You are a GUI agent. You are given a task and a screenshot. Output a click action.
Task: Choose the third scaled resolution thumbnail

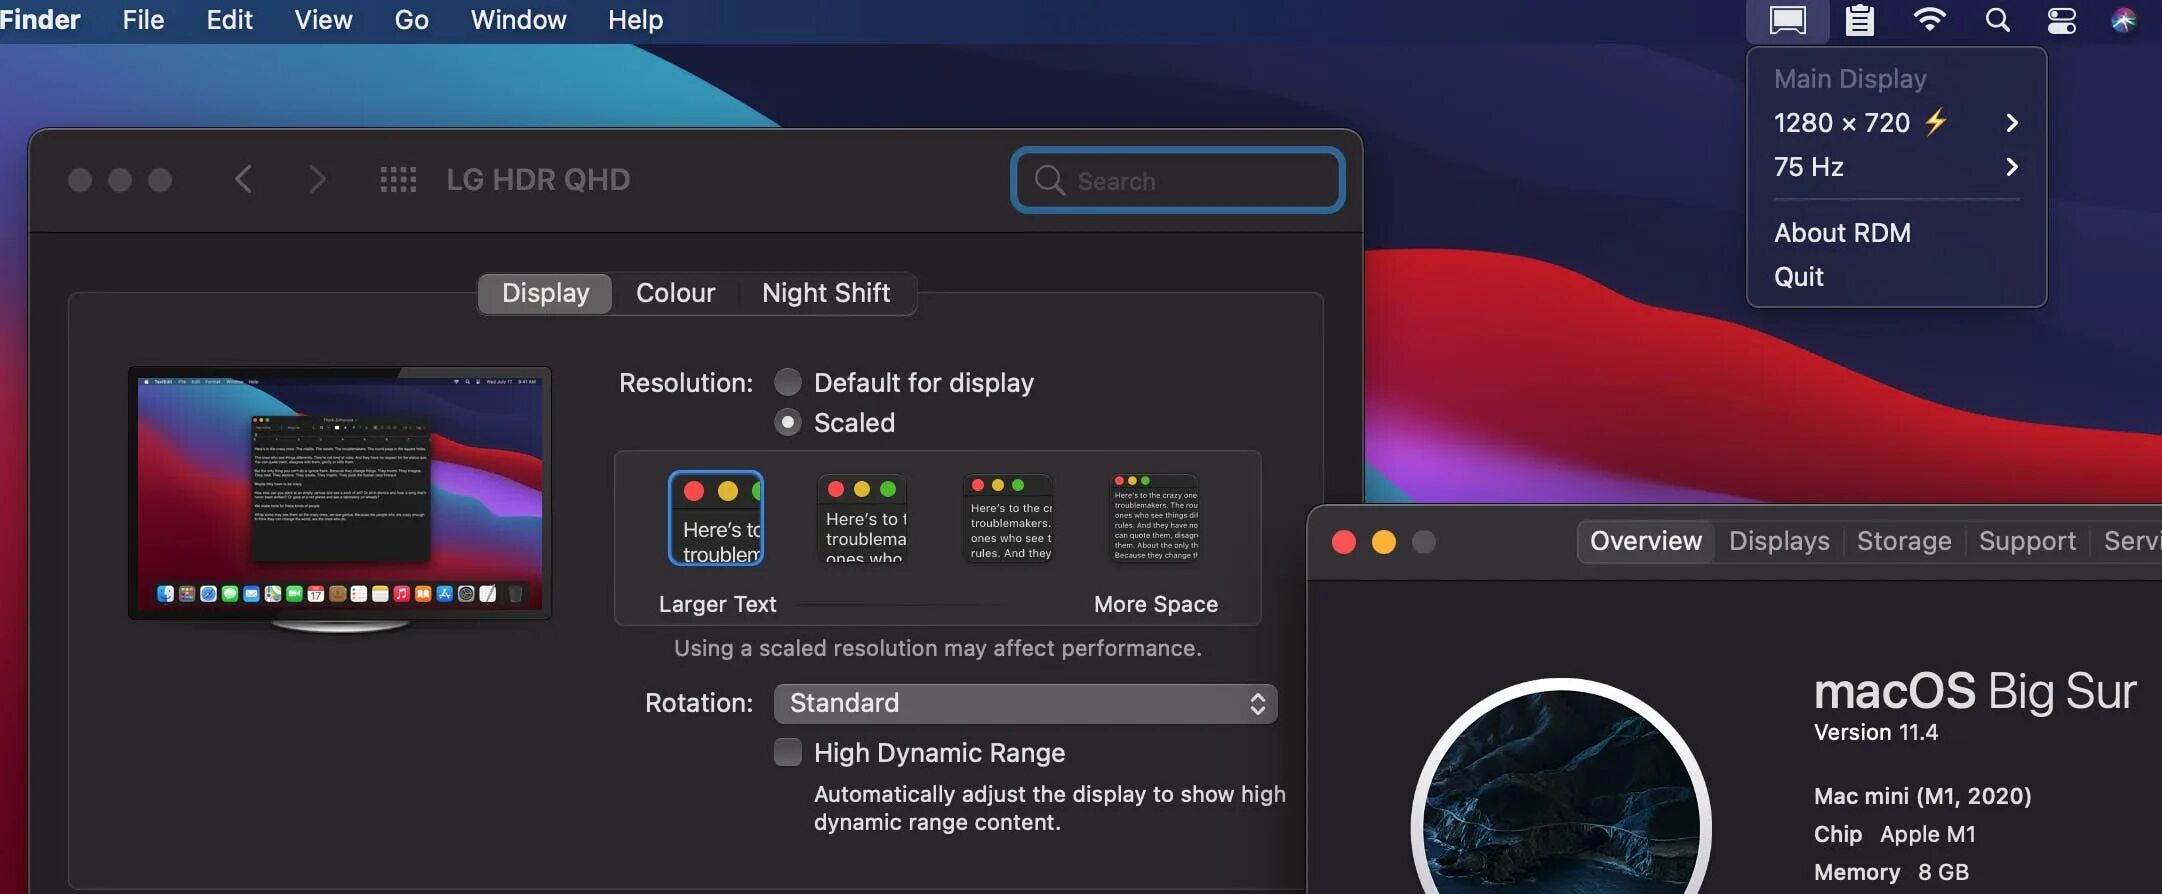(1008, 518)
